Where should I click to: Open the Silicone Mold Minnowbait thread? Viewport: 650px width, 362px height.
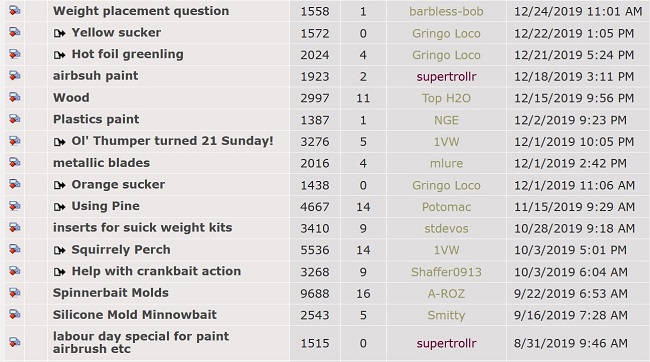click(x=134, y=315)
